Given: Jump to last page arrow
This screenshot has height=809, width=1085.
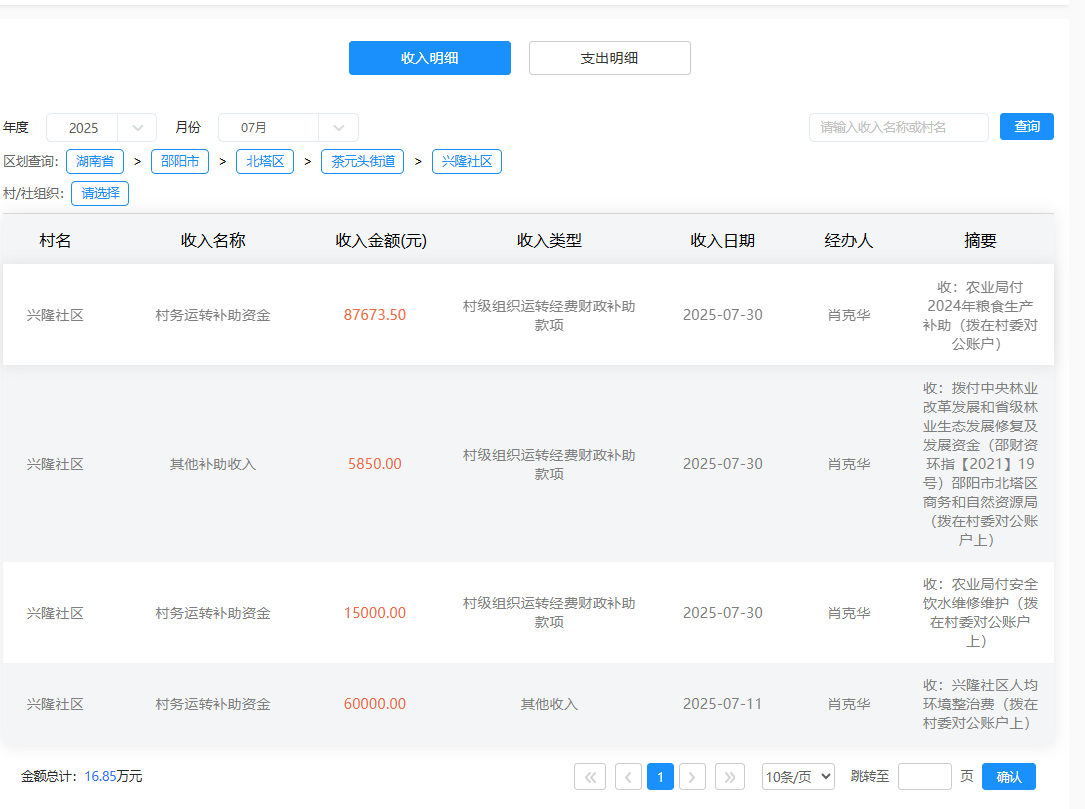Looking at the screenshot, I should point(730,776).
